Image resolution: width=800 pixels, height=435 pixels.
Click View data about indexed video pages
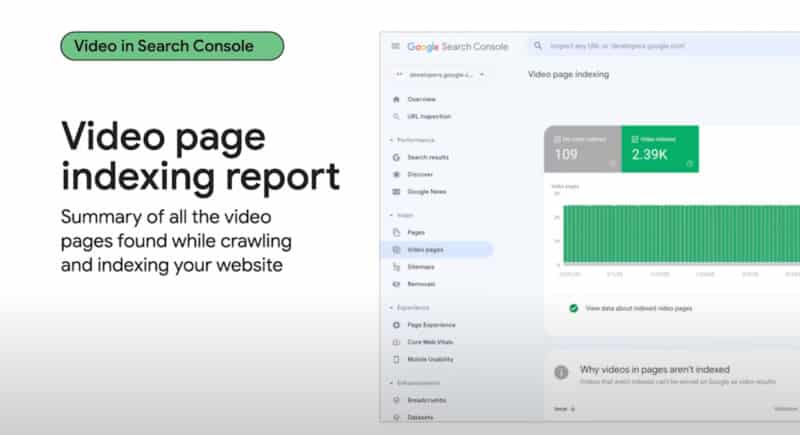[638, 308]
